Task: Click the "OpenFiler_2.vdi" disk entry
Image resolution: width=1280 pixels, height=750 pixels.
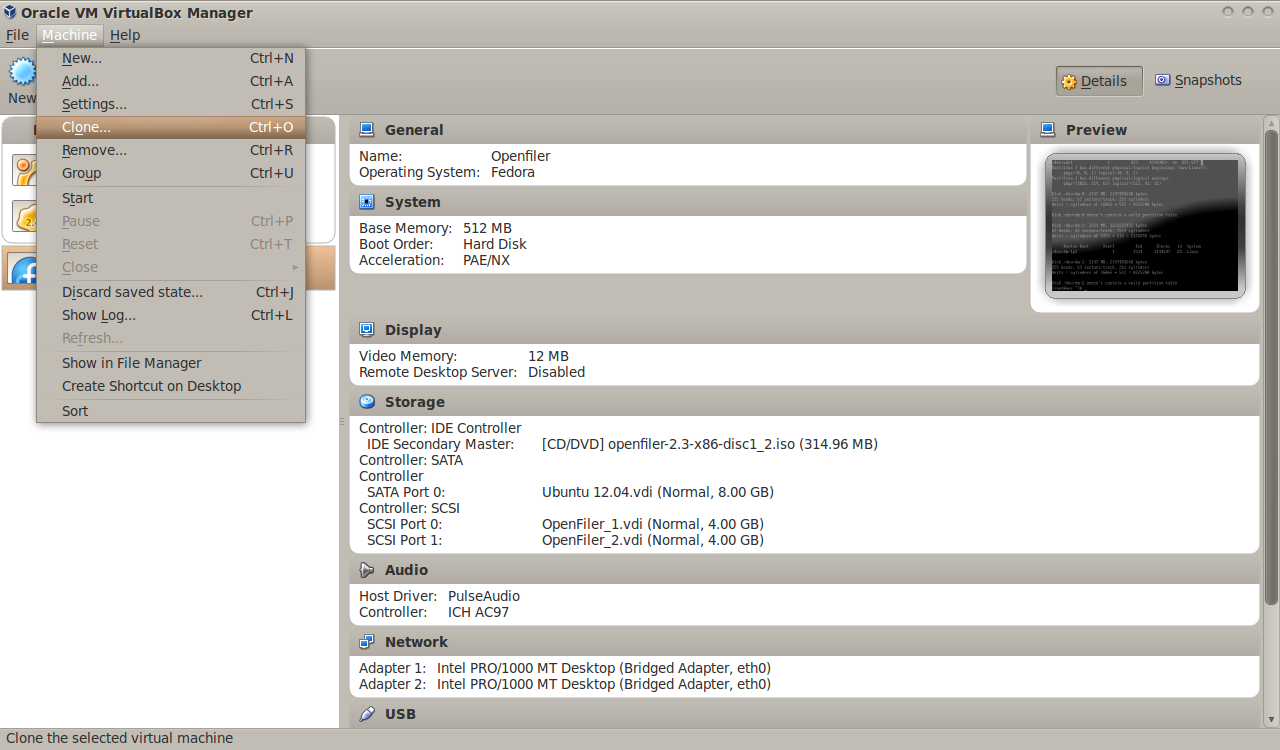Action: point(653,540)
